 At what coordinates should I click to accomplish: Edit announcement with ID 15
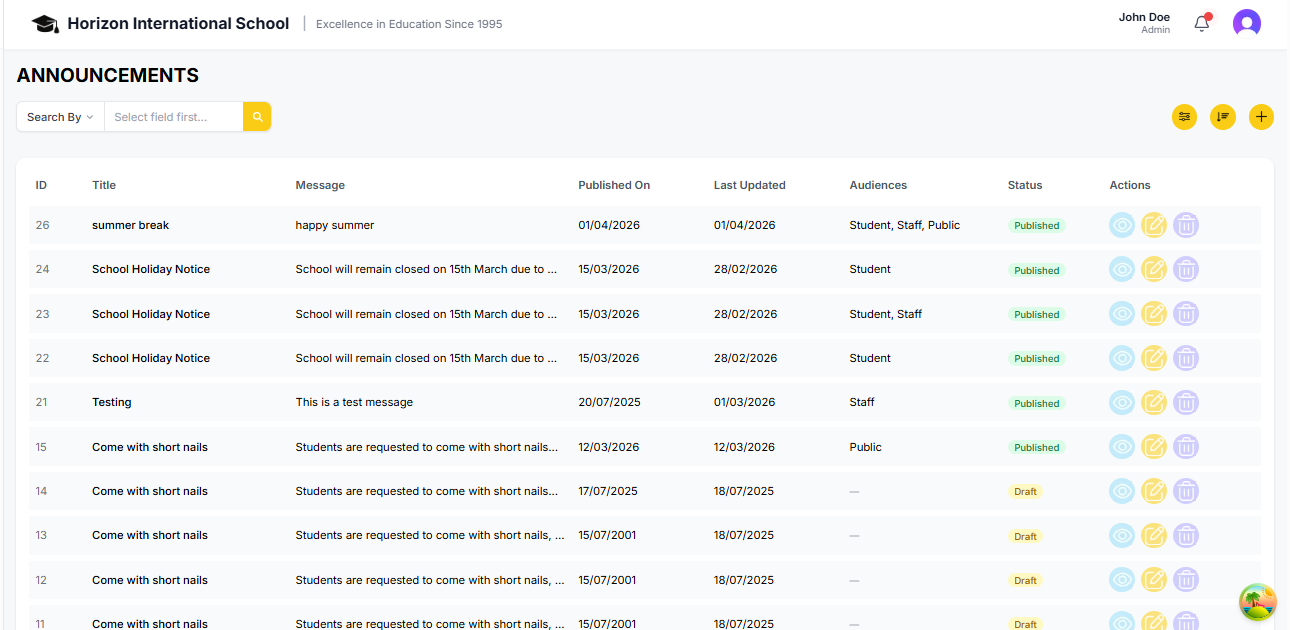[x=1154, y=447]
